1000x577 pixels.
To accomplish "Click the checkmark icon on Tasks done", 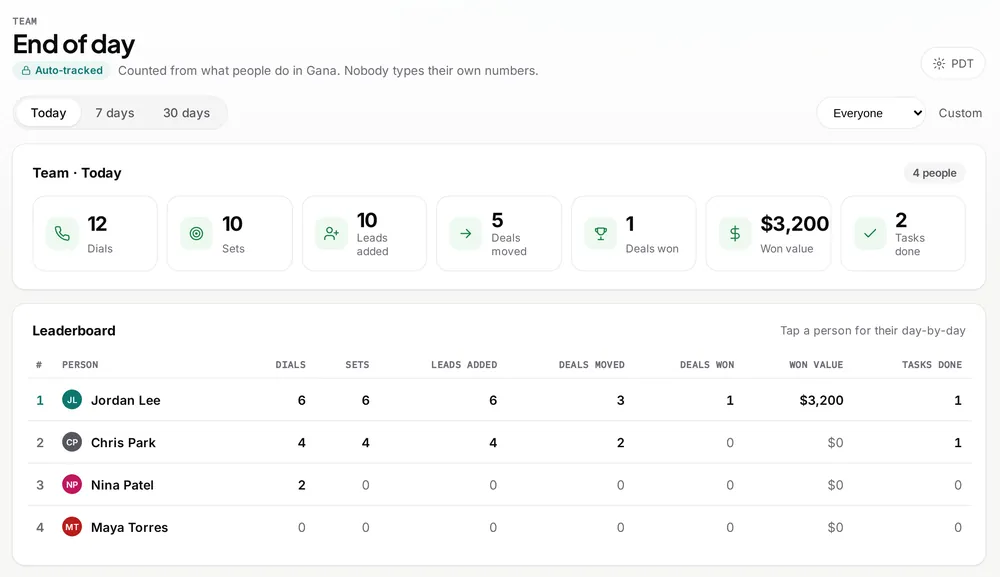I will click(870, 233).
